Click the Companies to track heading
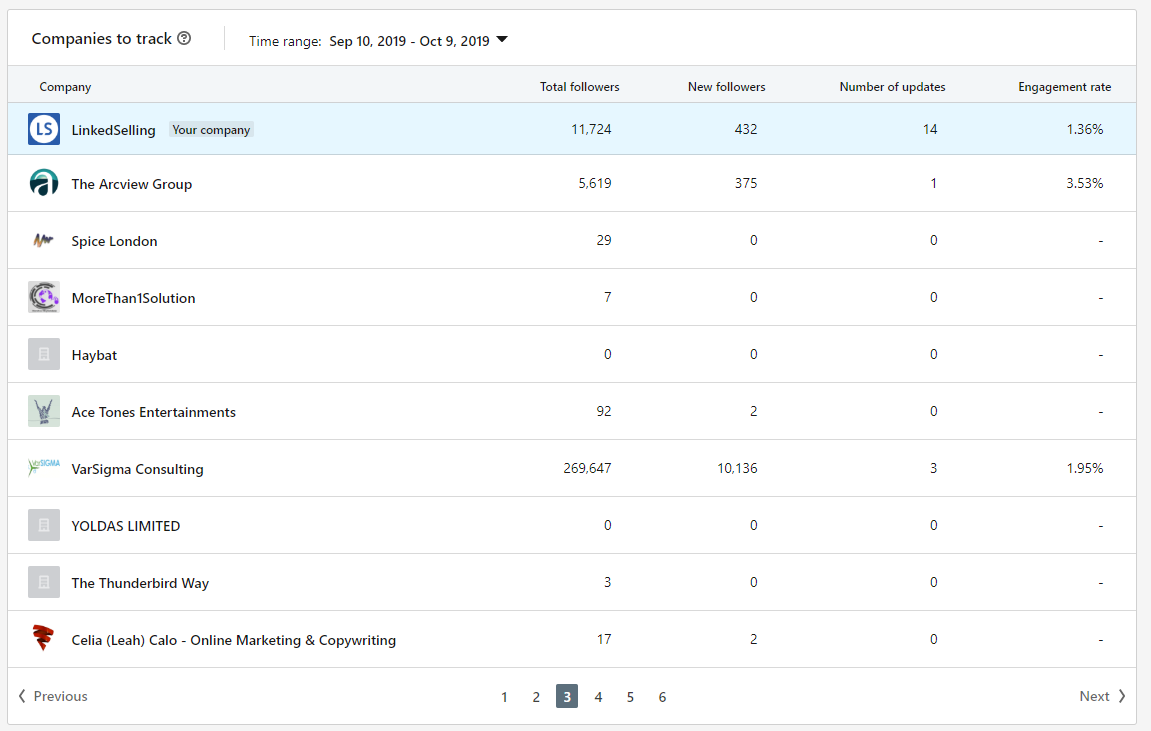 [101, 39]
